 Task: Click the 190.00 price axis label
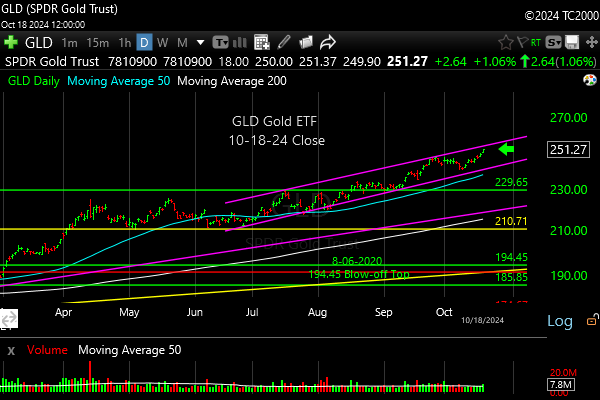pyautogui.click(x=569, y=276)
